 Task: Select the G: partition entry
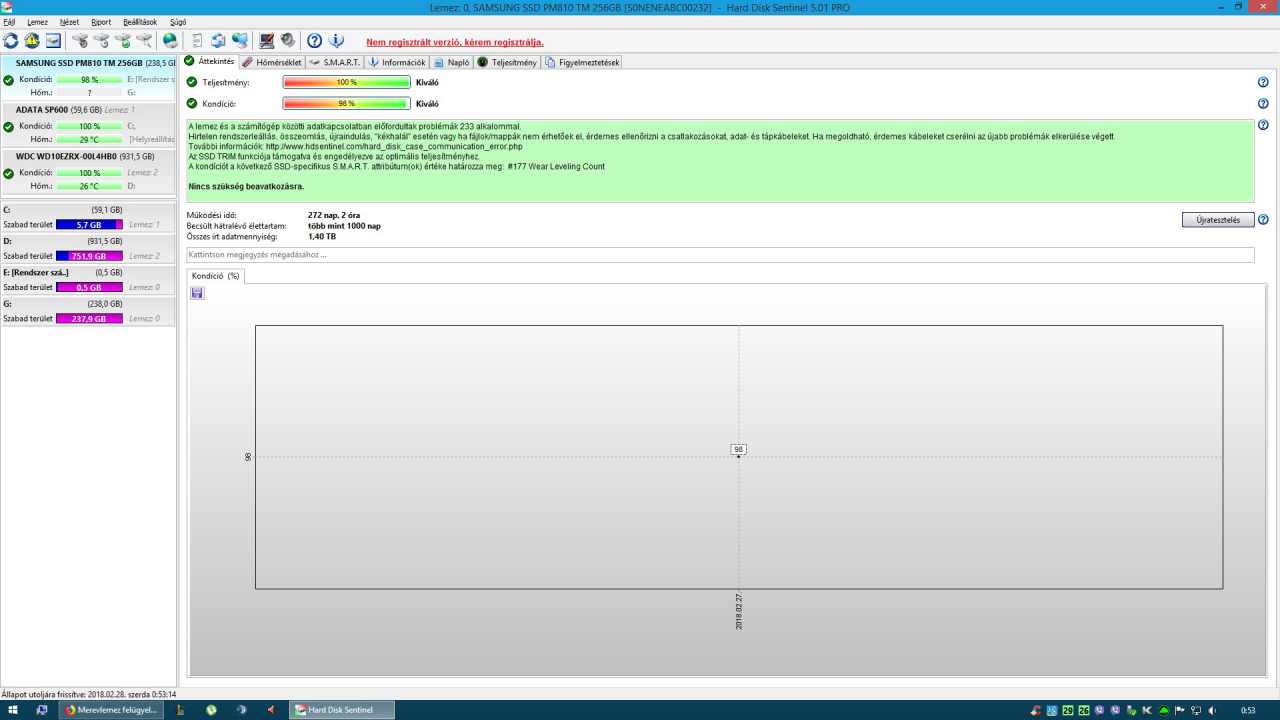coord(88,310)
